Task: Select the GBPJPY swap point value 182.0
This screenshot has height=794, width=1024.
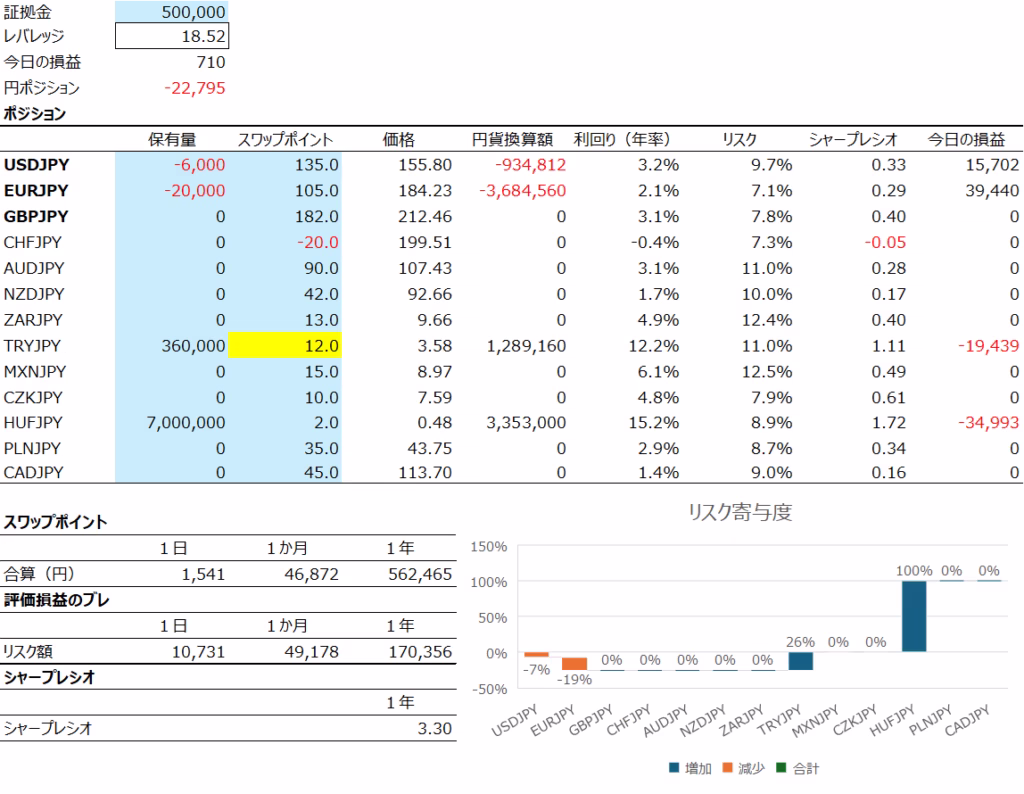Action: coord(285,216)
